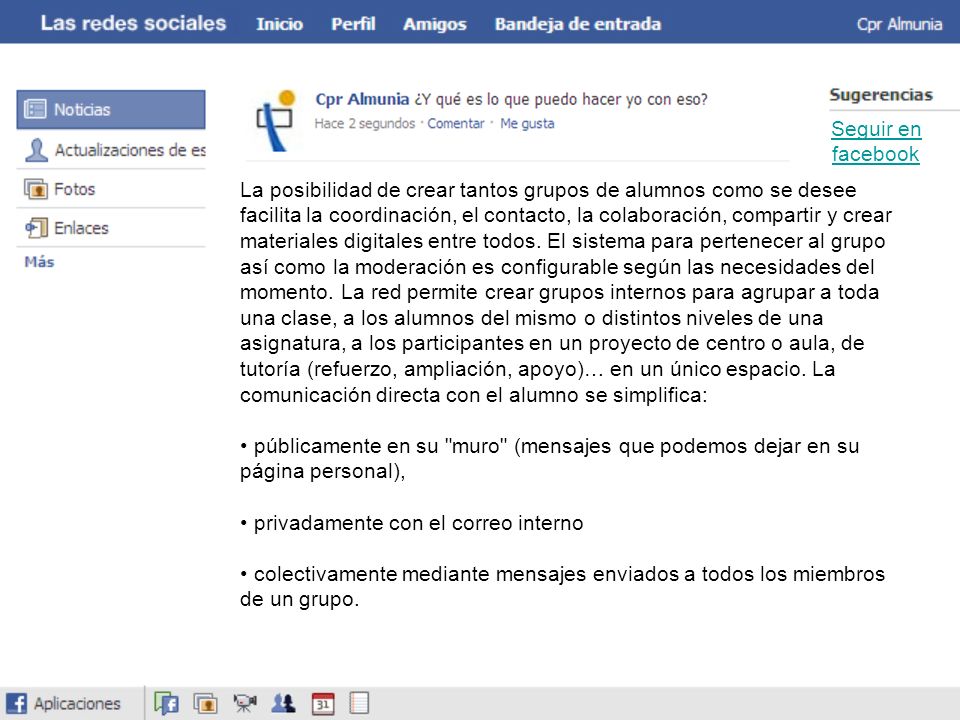Open the Amigos menu item
Screen dimensions: 960x720
click(435, 24)
